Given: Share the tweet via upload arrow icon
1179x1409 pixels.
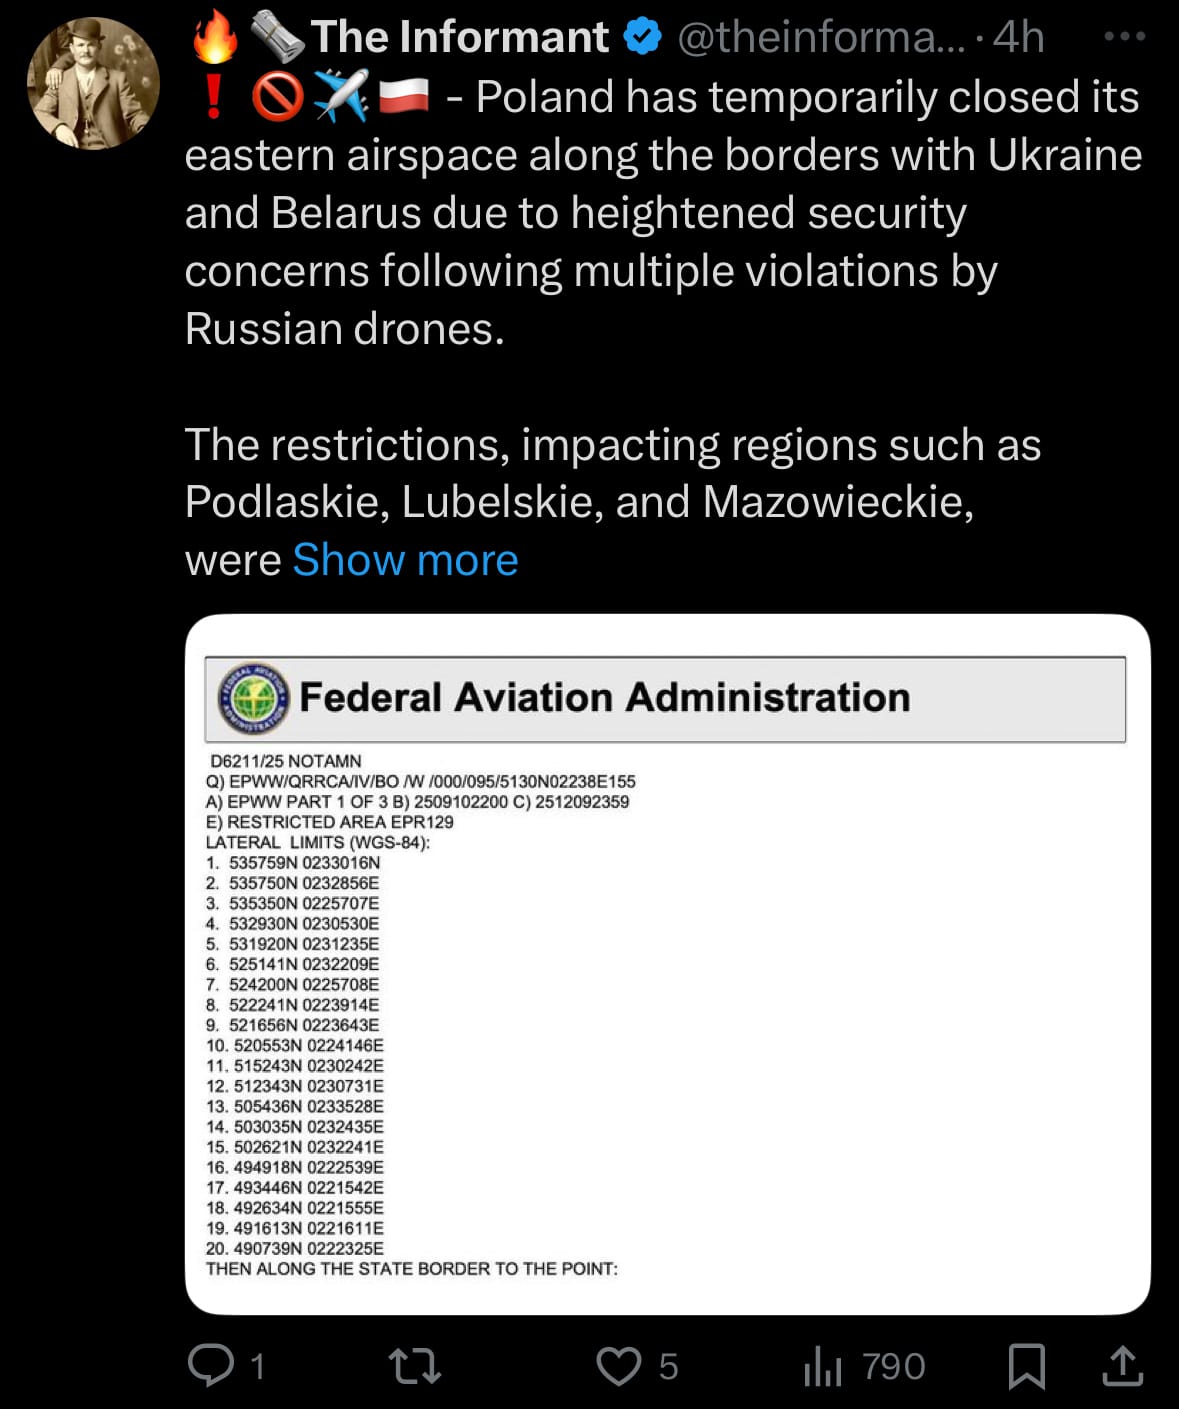Looking at the screenshot, I should click(1122, 1366).
